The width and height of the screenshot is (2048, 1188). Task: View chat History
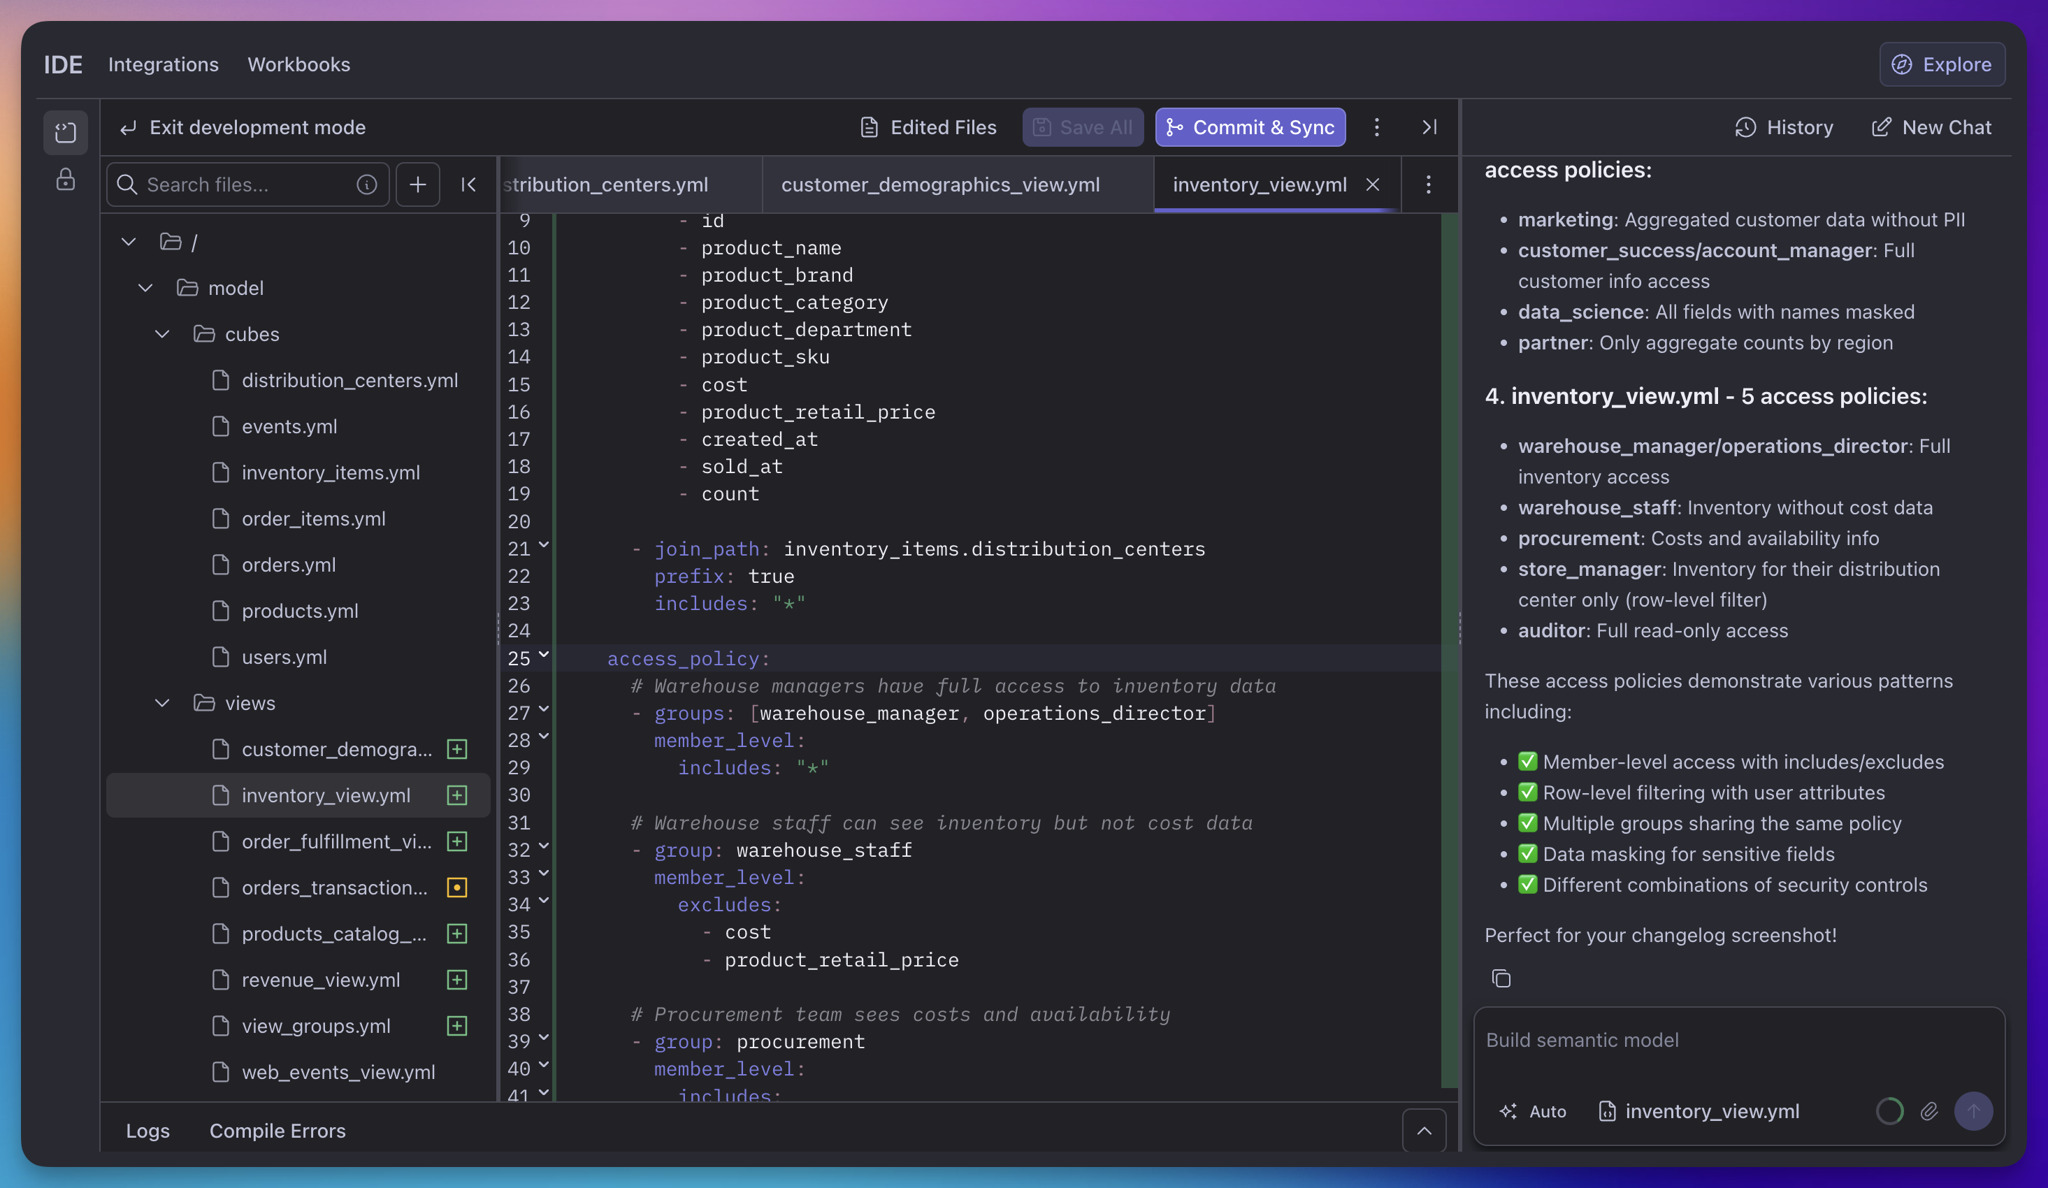click(1784, 127)
